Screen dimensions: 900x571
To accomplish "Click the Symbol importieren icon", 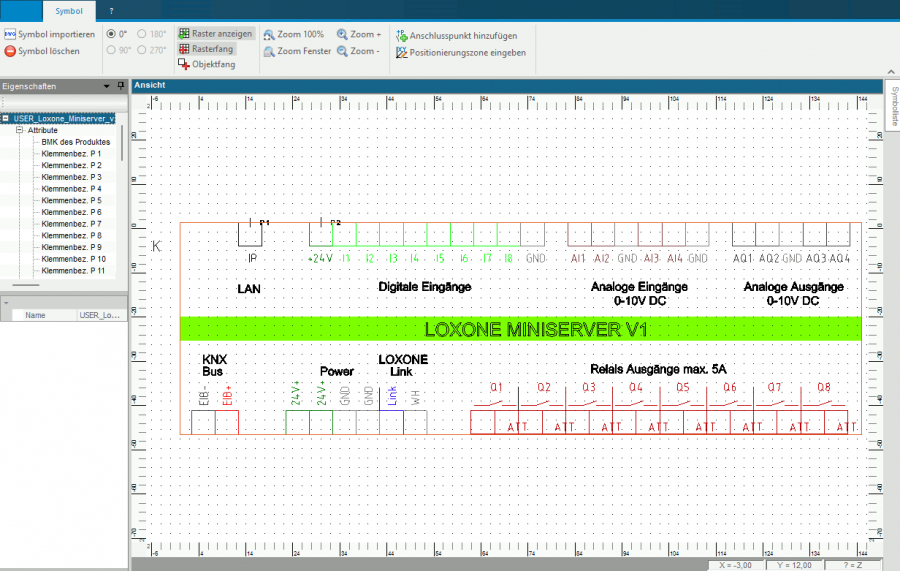I will [10, 34].
